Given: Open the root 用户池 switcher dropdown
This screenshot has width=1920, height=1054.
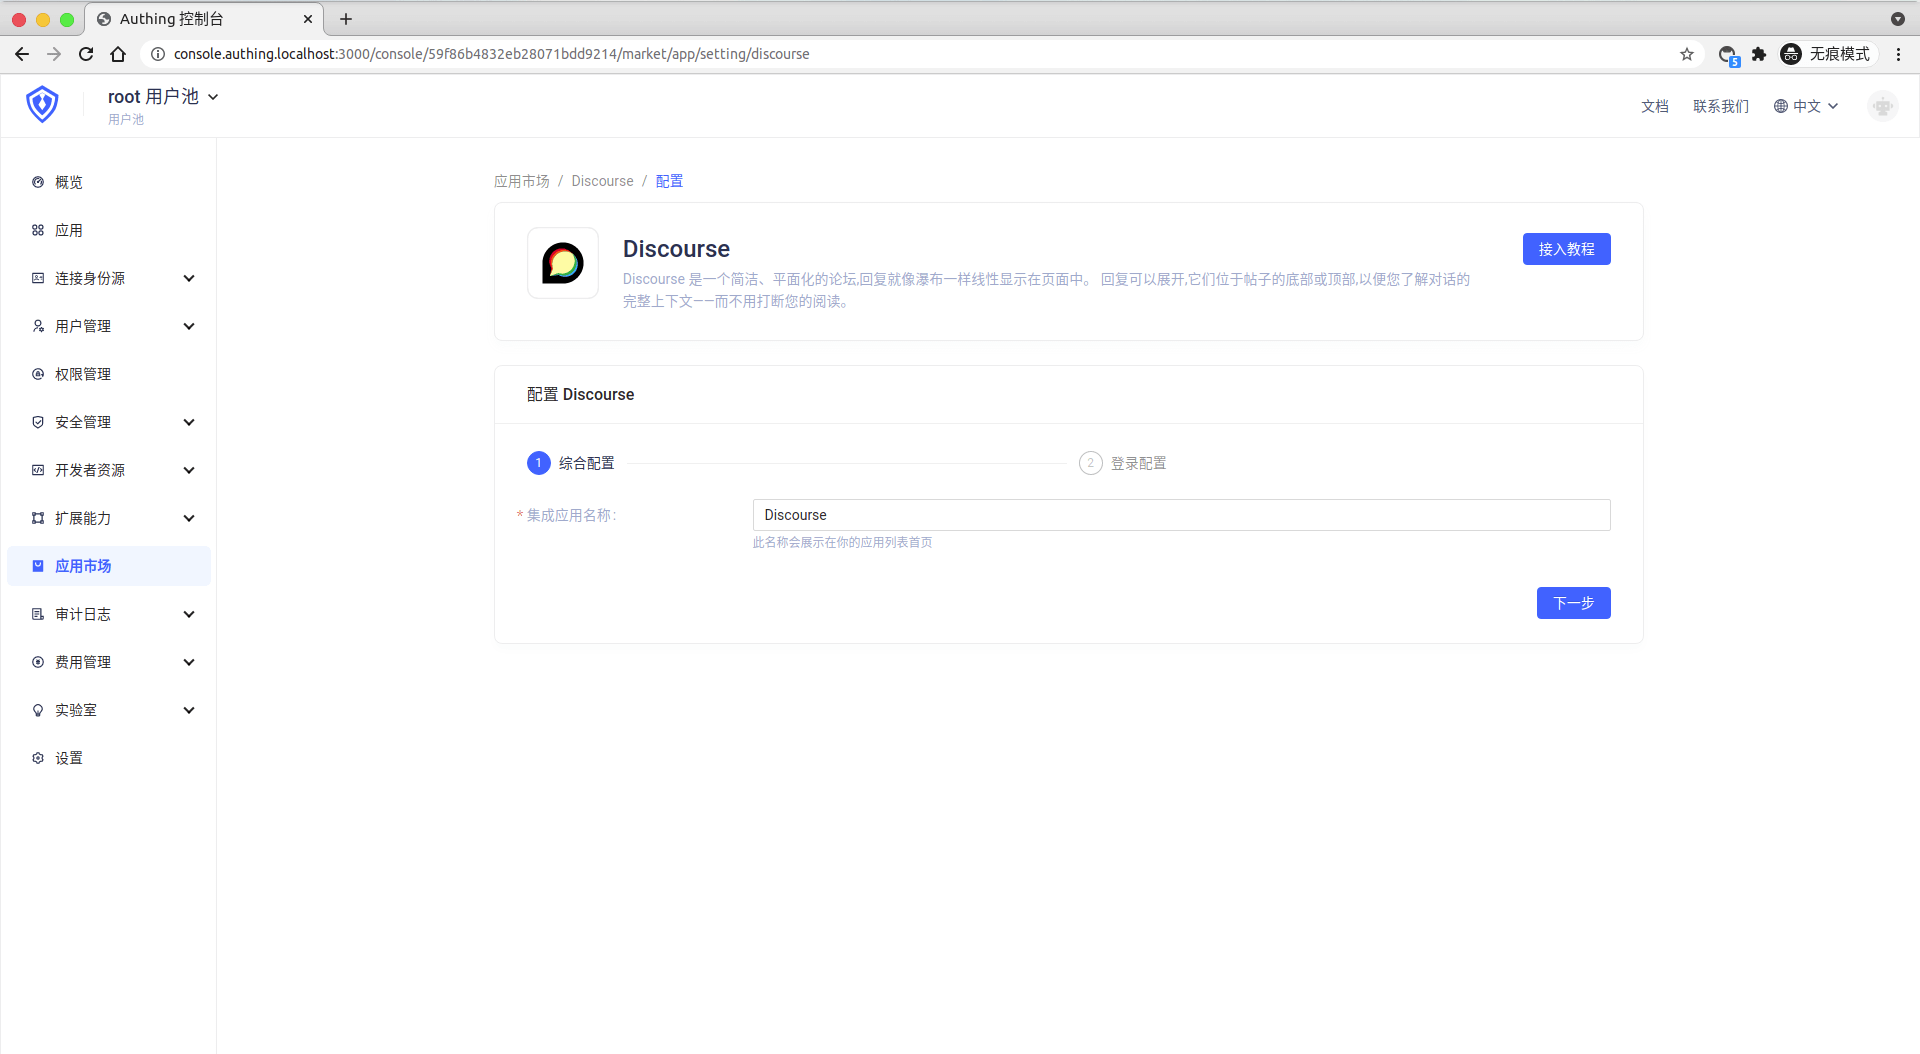Looking at the screenshot, I should coord(163,97).
